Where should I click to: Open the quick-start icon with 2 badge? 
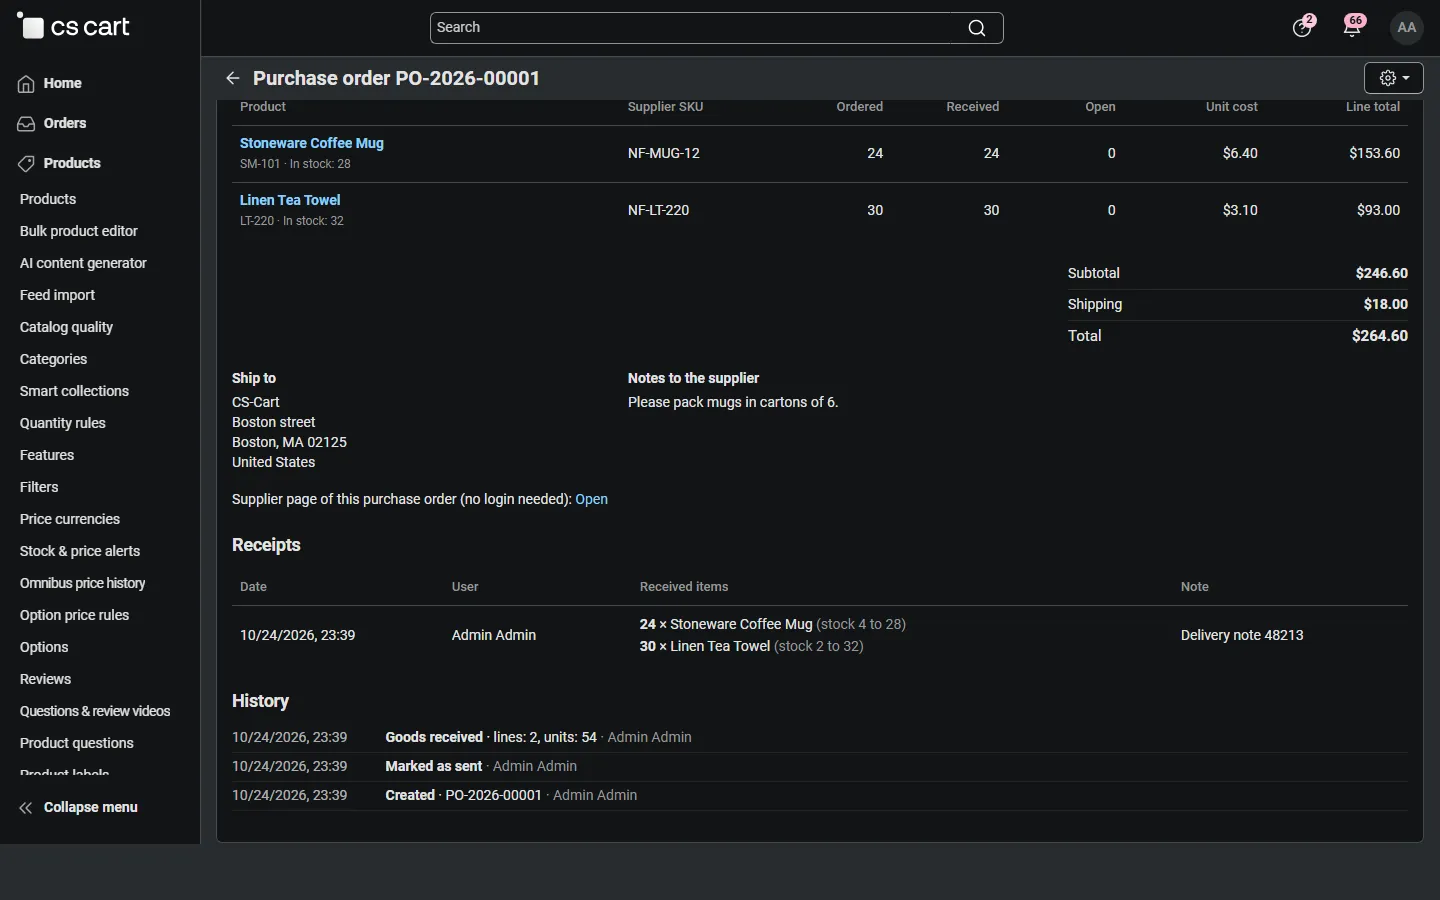(1303, 27)
